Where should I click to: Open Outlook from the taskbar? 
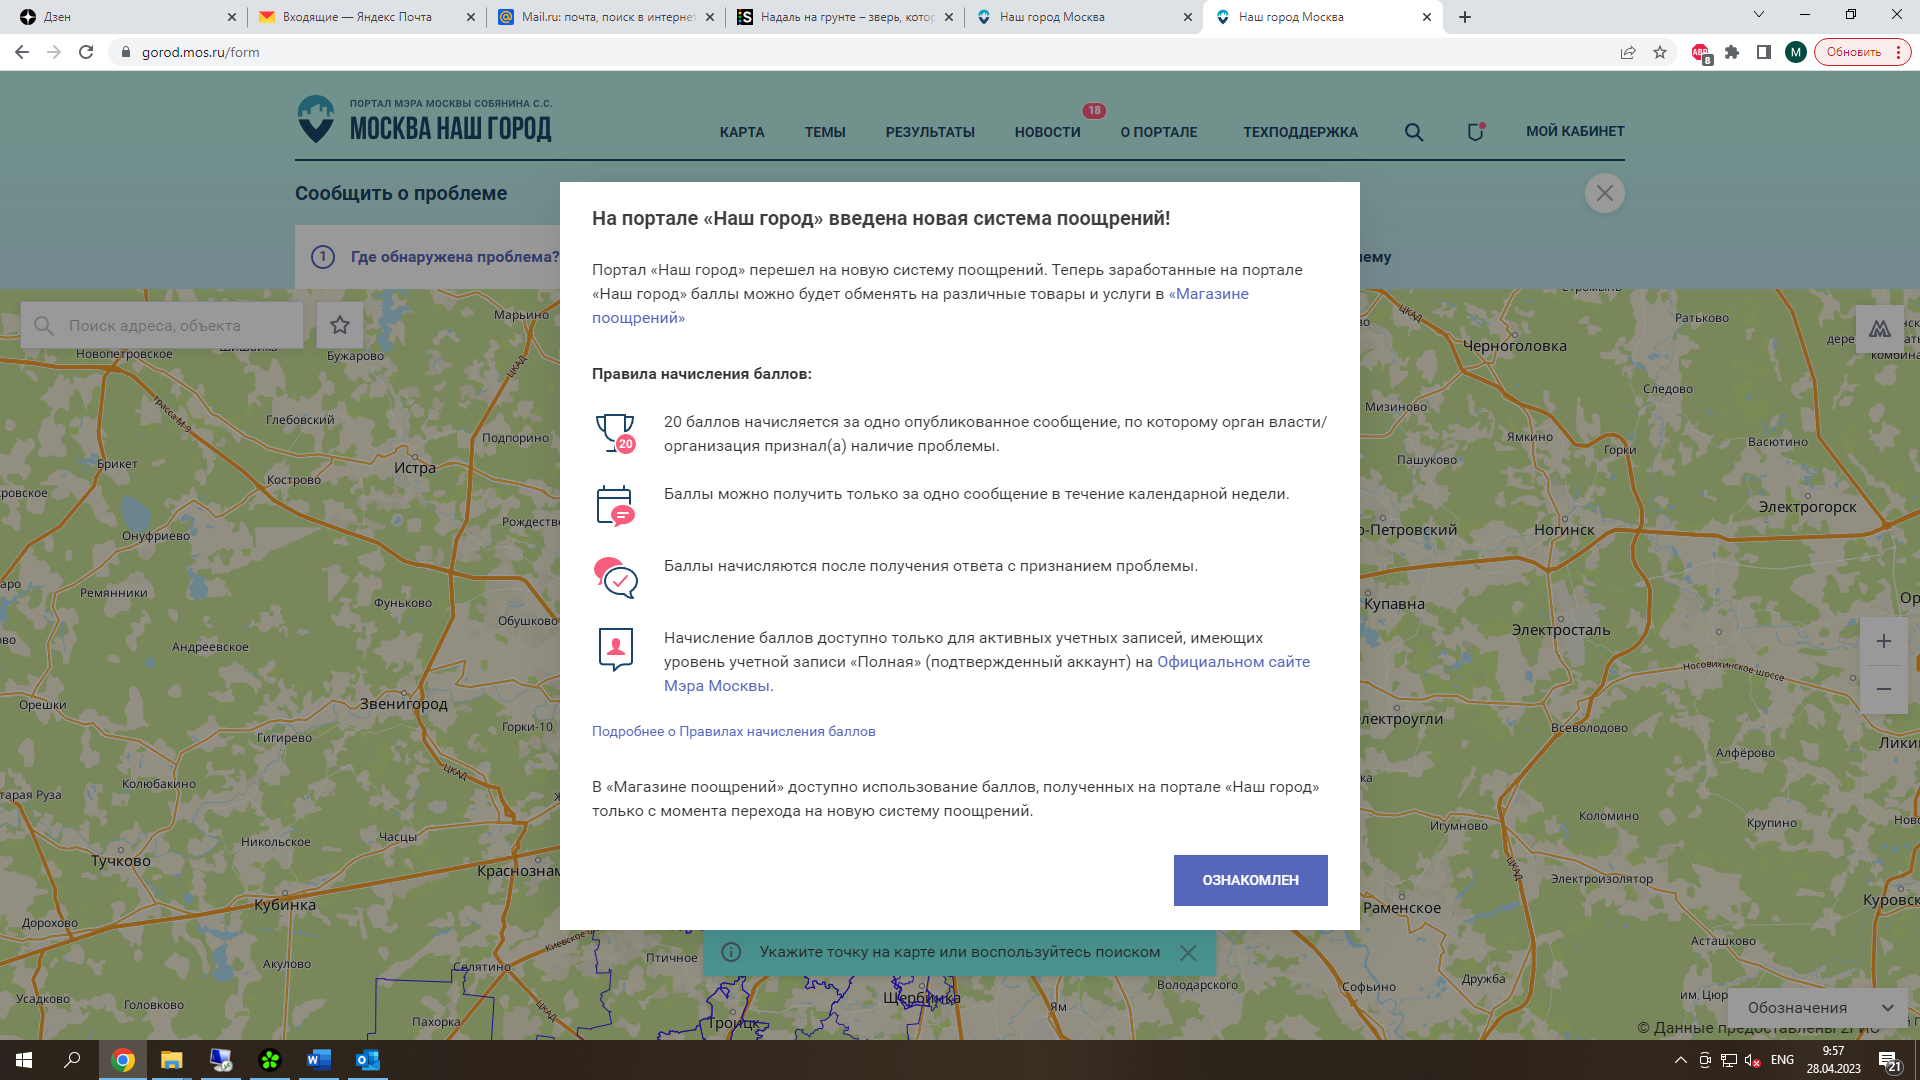(x=368, y=1060)
